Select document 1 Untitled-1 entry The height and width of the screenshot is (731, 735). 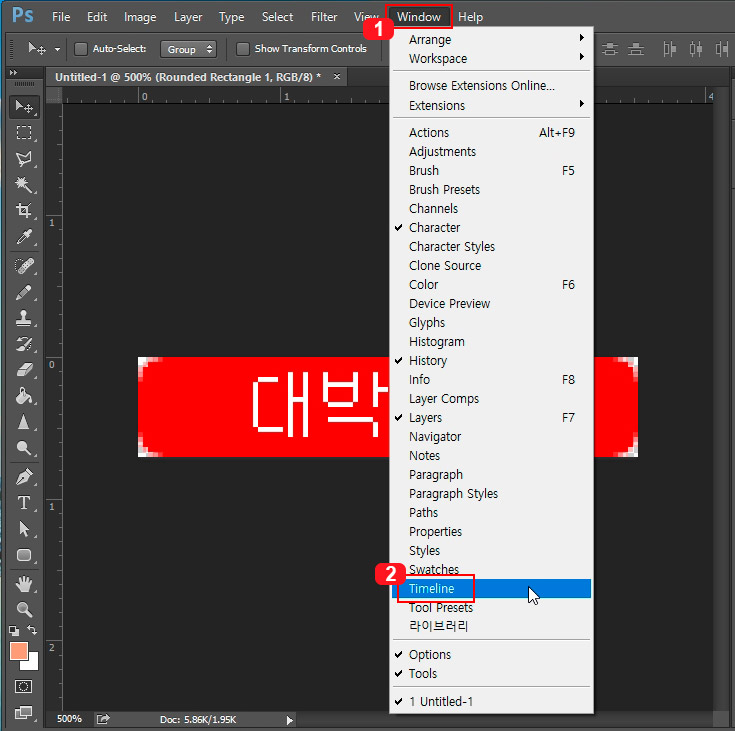pyautogui.click(x=491, y=701)
